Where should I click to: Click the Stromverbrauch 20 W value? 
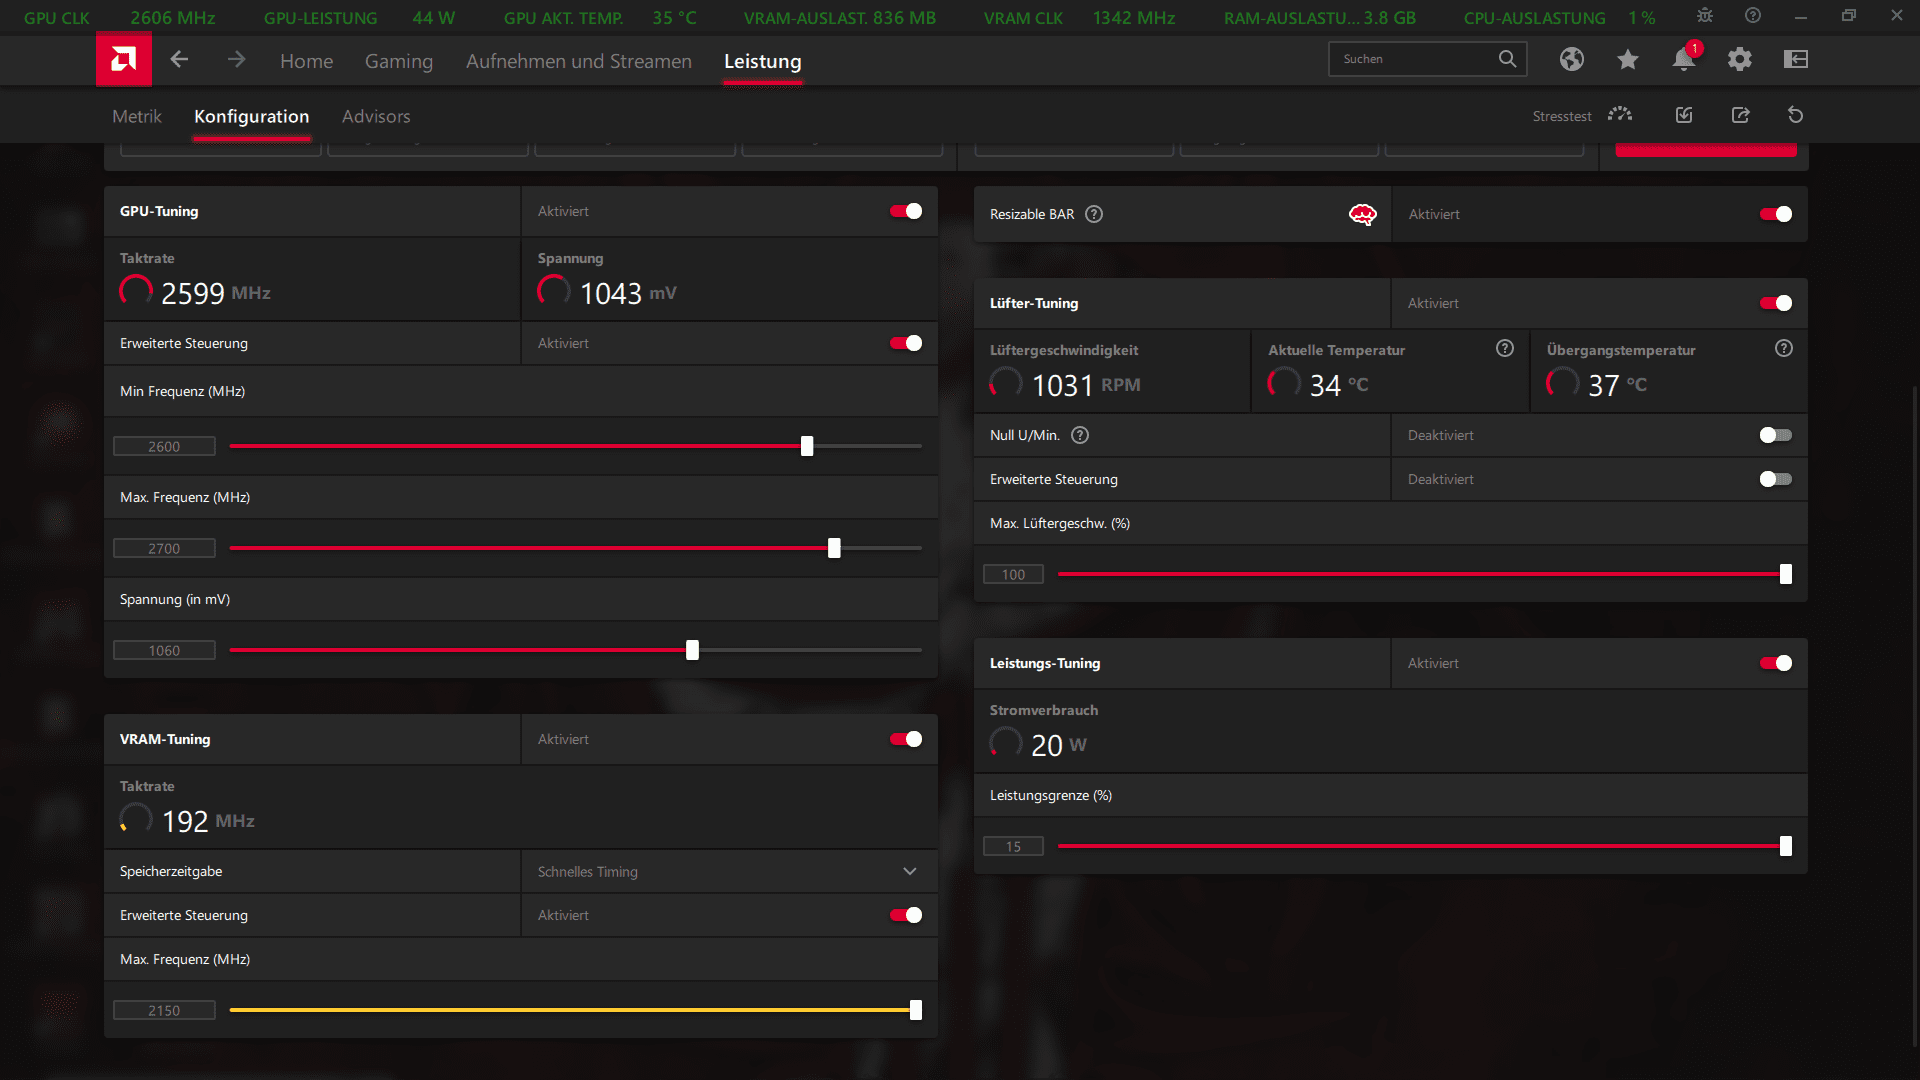(1058, 745)
